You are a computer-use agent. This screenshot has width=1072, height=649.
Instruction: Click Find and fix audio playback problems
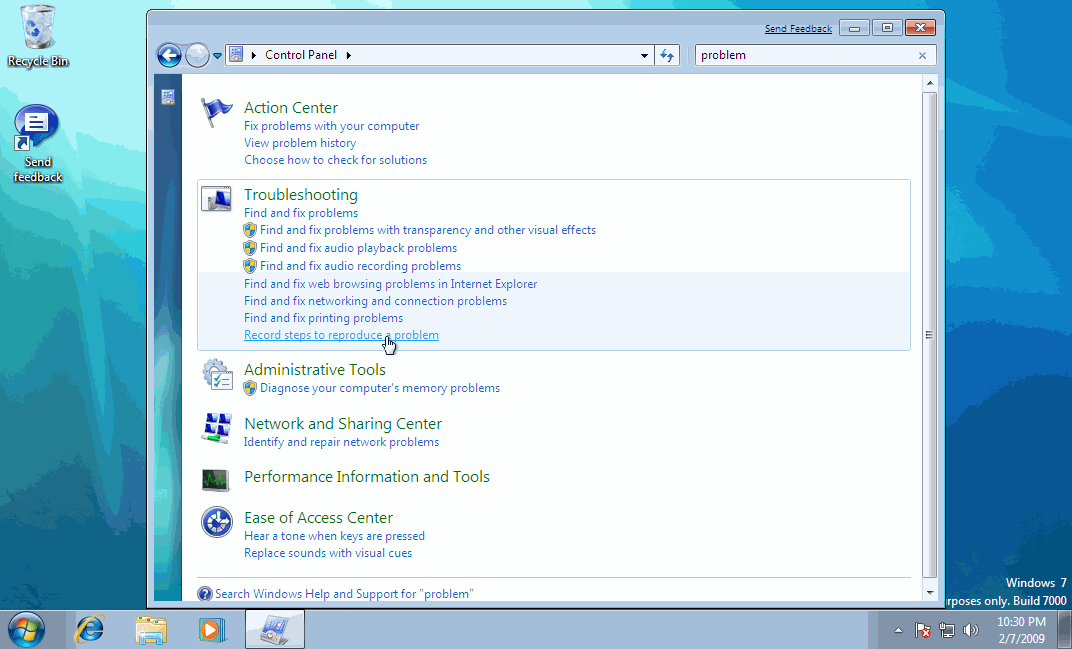point(358,248)
